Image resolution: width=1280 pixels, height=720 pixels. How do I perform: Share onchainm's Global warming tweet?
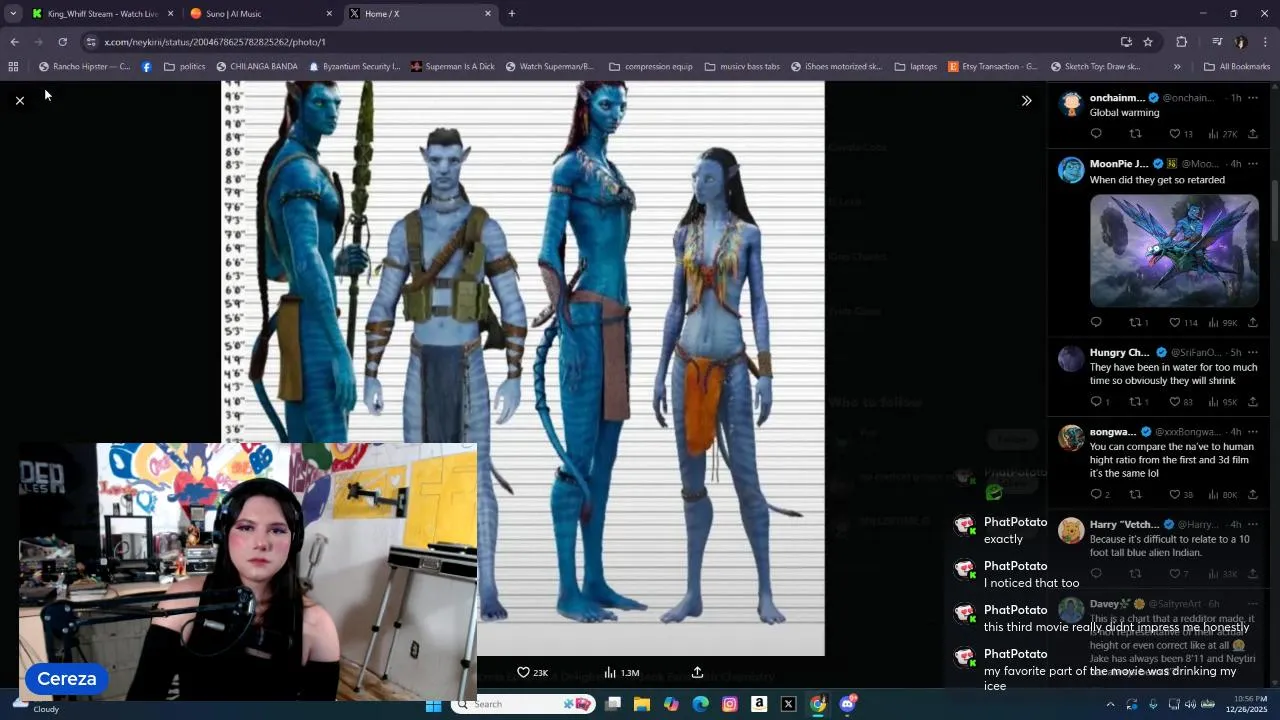tap(1252, 133)
